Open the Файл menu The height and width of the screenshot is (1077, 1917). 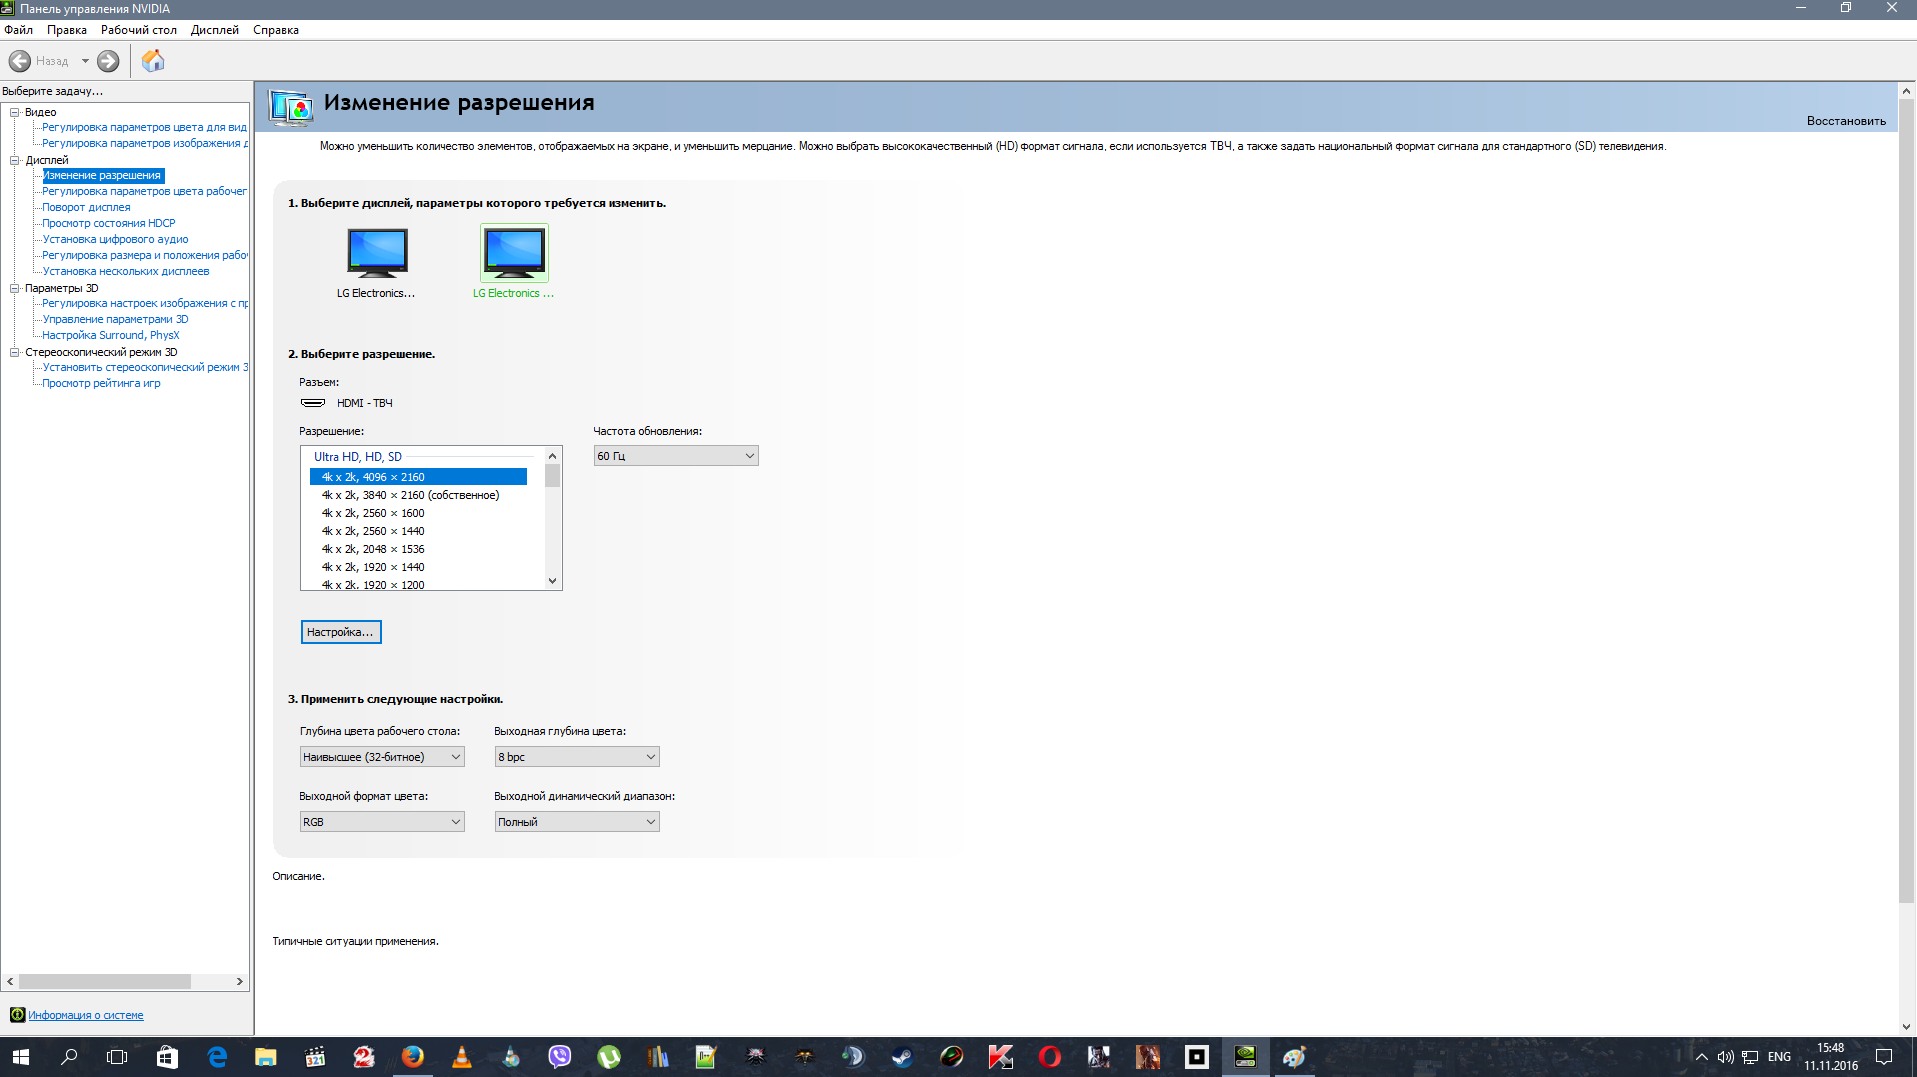[x=19, y=30]
